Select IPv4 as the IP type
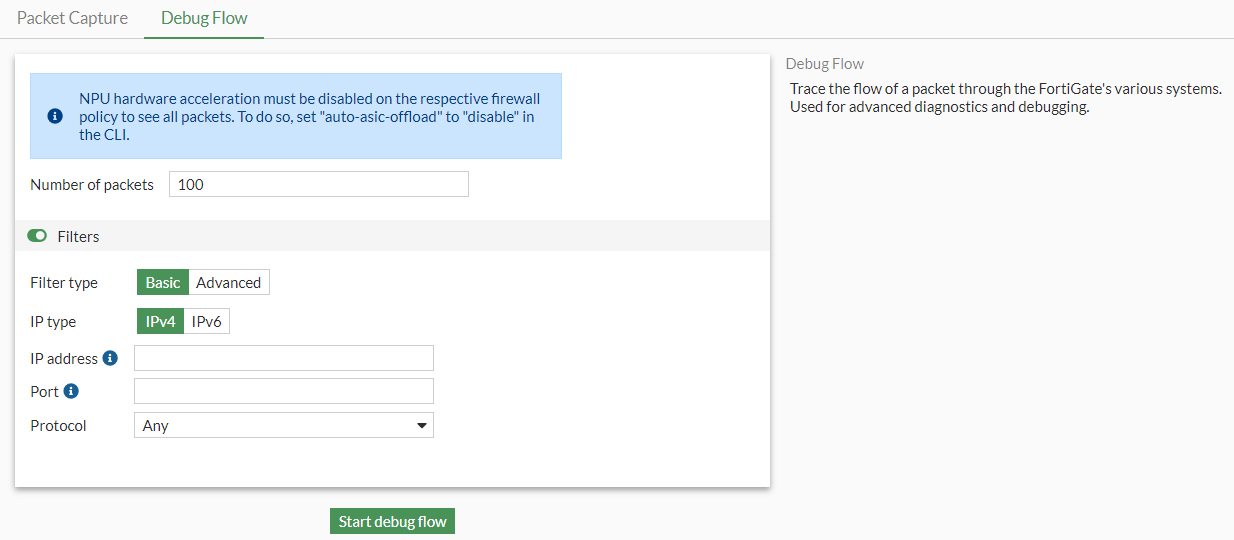 pos(160,322)
